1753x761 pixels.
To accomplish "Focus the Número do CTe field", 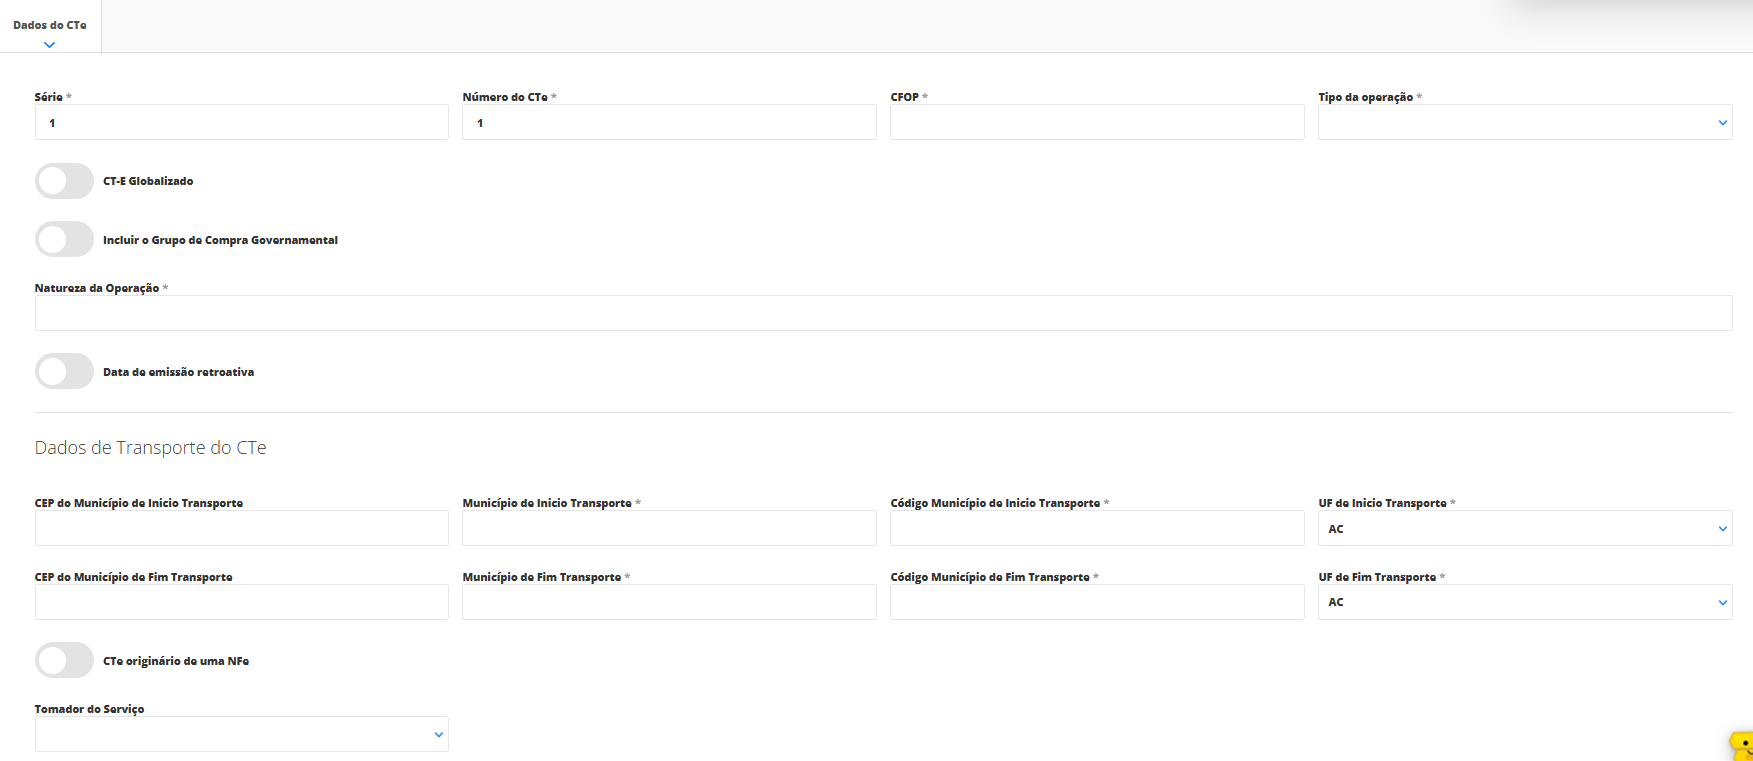I will [668, 123].
